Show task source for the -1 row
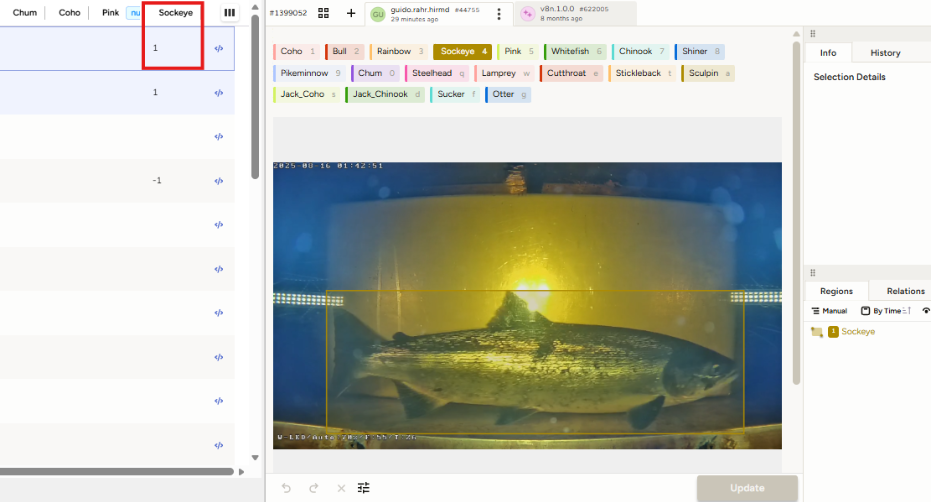 point(219,181)
